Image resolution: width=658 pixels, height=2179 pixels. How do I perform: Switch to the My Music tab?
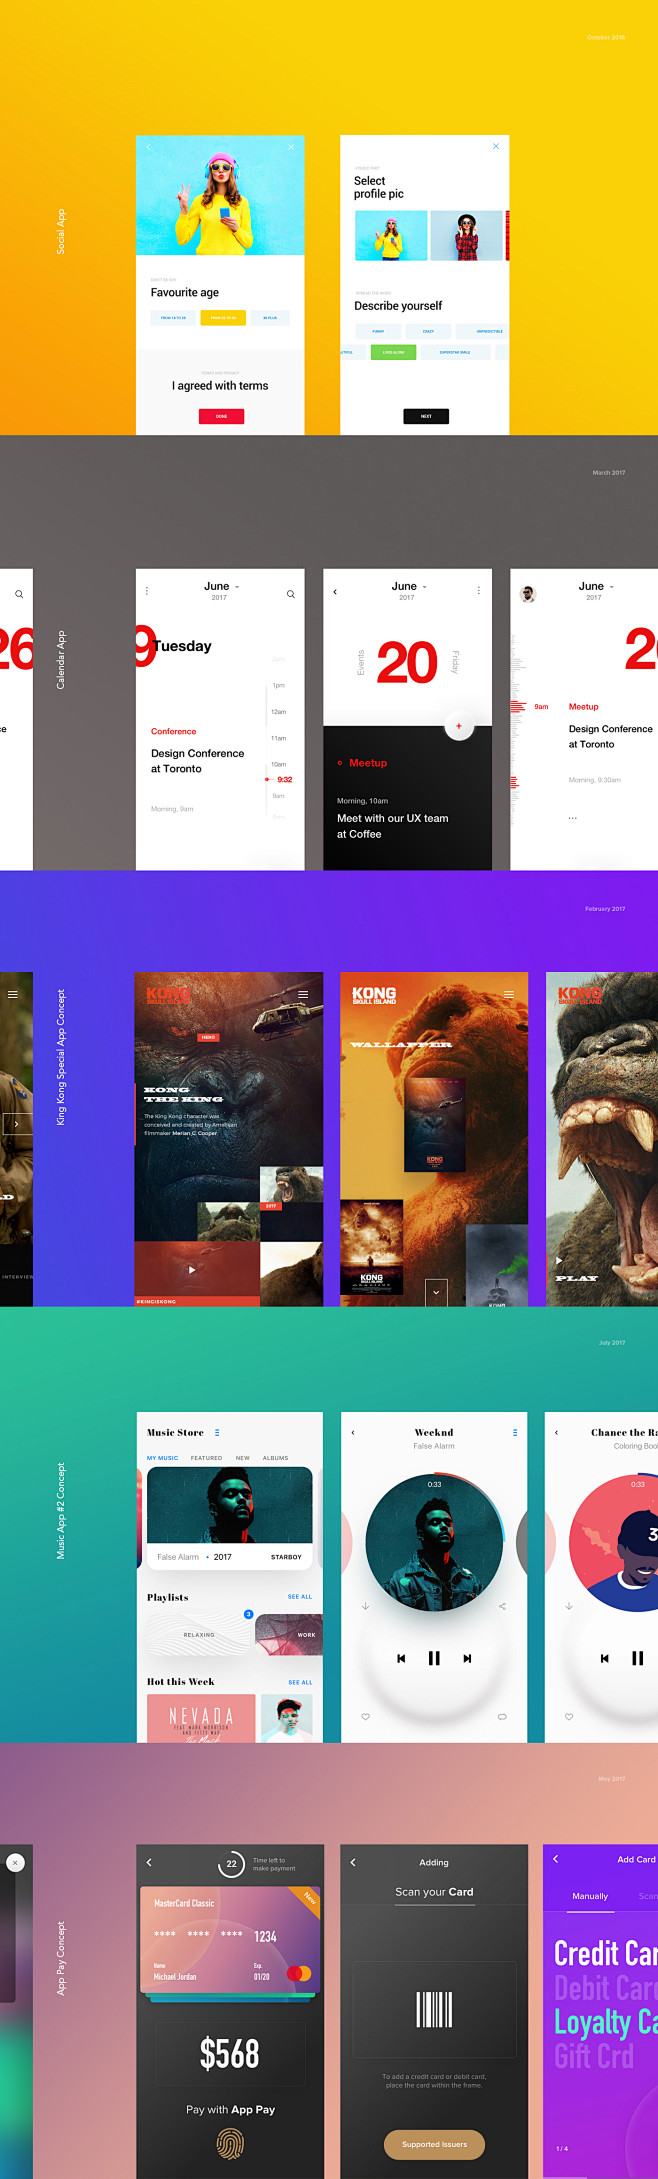point(162,1458)
